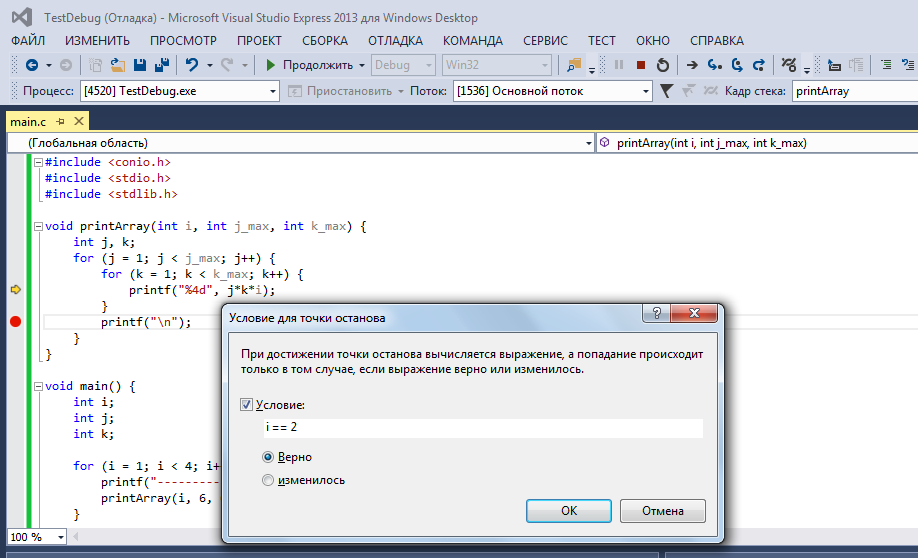Open the ОКНО menu
The width and height of the screenshot is (918, 558).
point(653,40)
